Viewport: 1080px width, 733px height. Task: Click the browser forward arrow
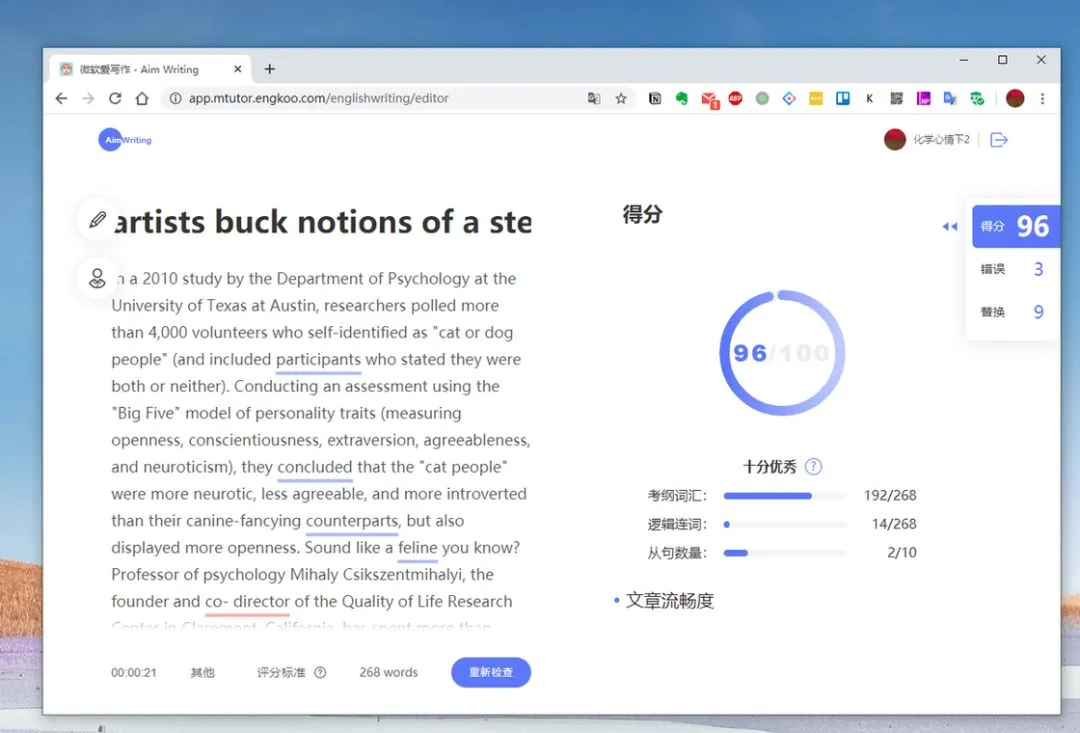[88, 99]
